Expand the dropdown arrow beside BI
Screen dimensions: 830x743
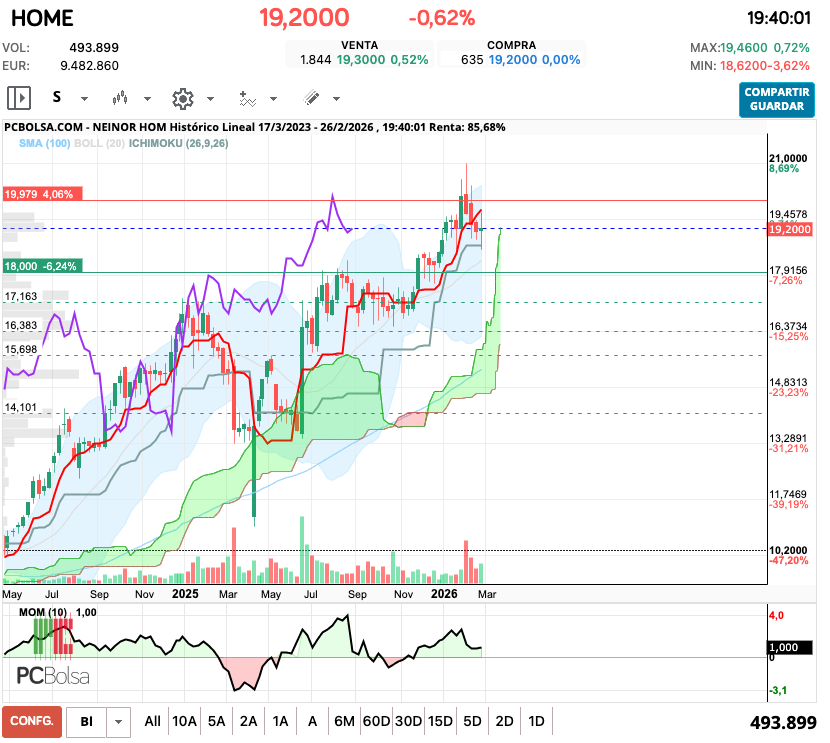point(119,721)
